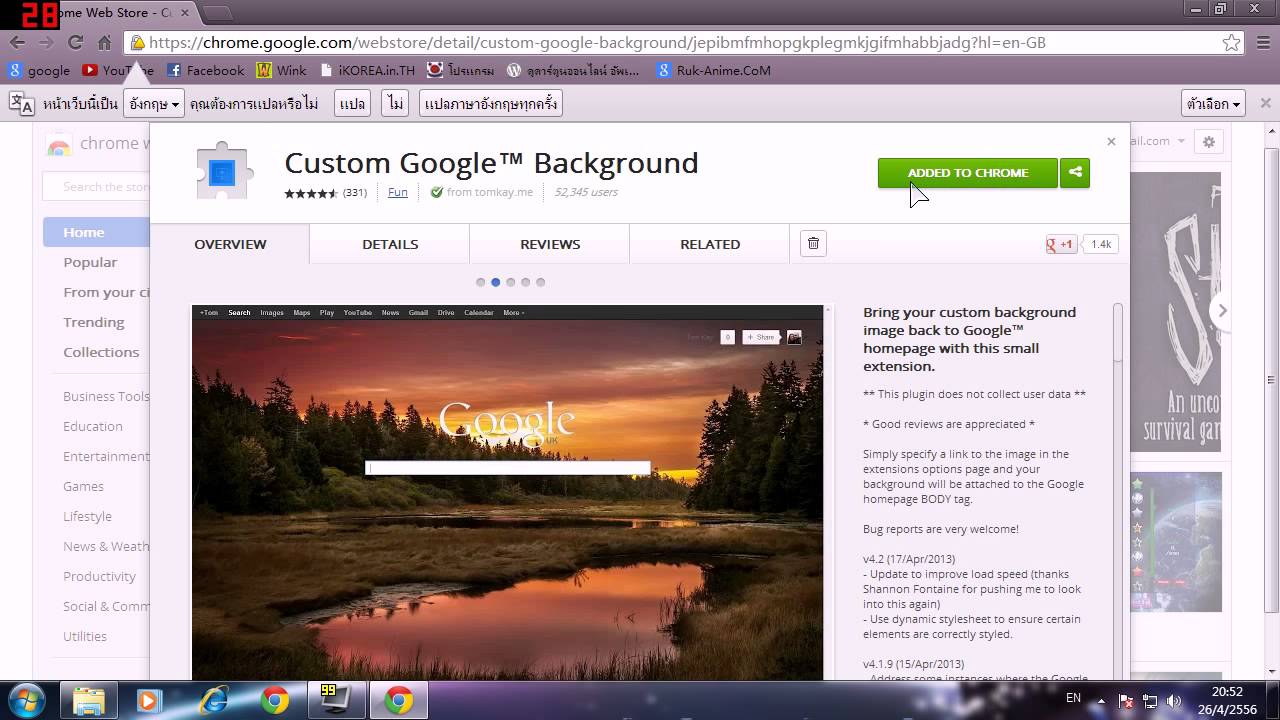Select the fourth screenshot carousel dot
This screenshot has width=1280, height=720.
coord(525,282)
